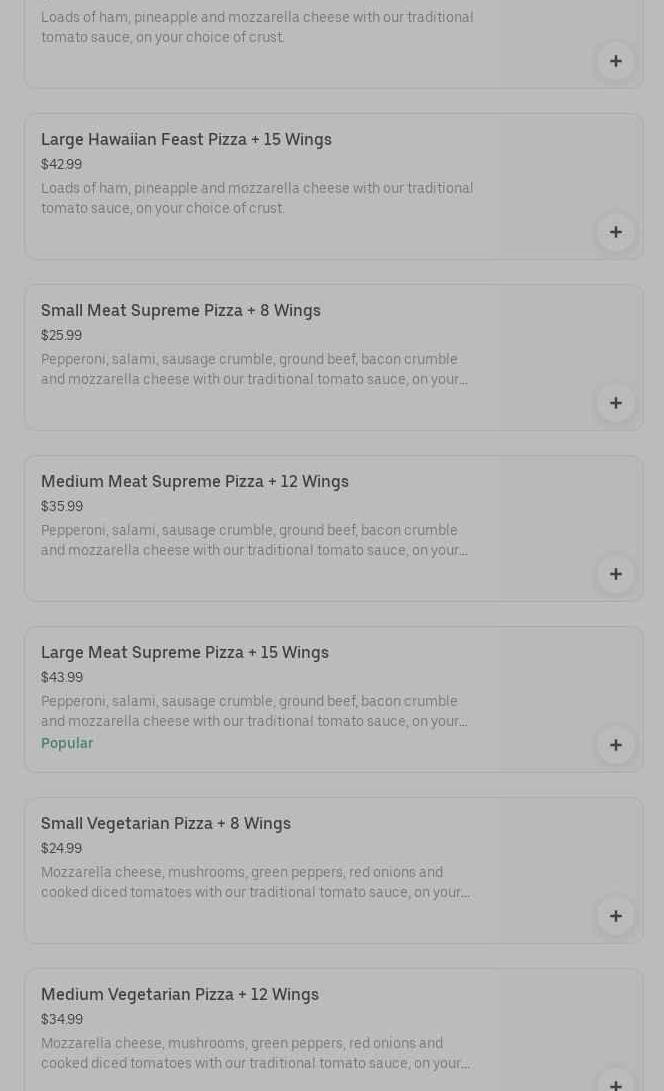Click the green Popular label
The height and width of the screenshot is (1091, 664).
[x=67, y=743]
